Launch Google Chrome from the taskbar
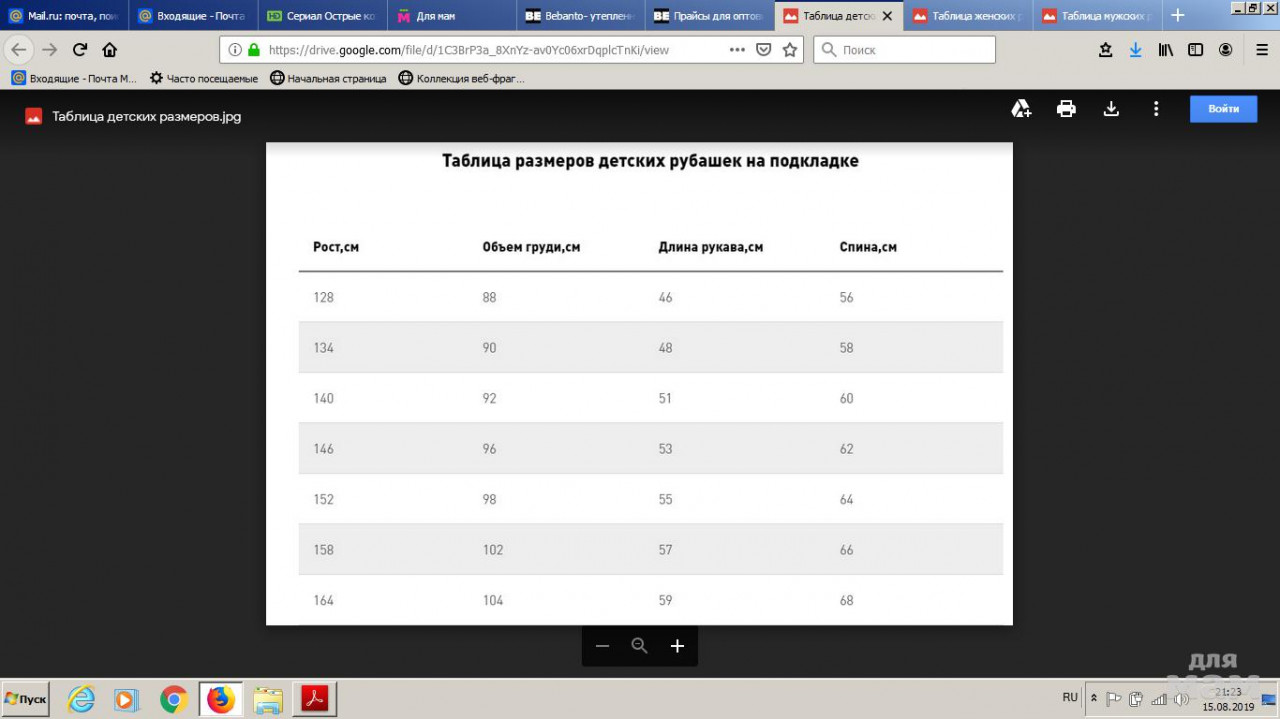The height and width of the screenshot is (719, 1280). coord(174,699)
